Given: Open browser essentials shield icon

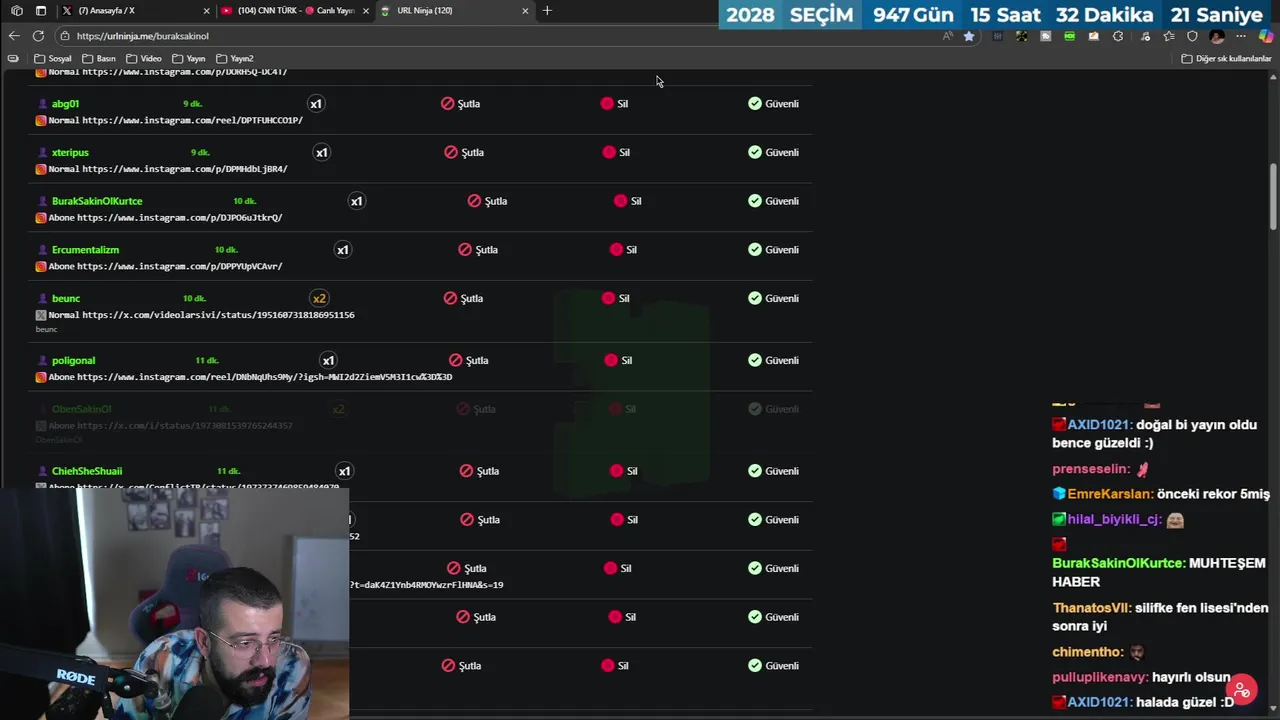Looking at the screenshot, I should (x=1192, y=36).
